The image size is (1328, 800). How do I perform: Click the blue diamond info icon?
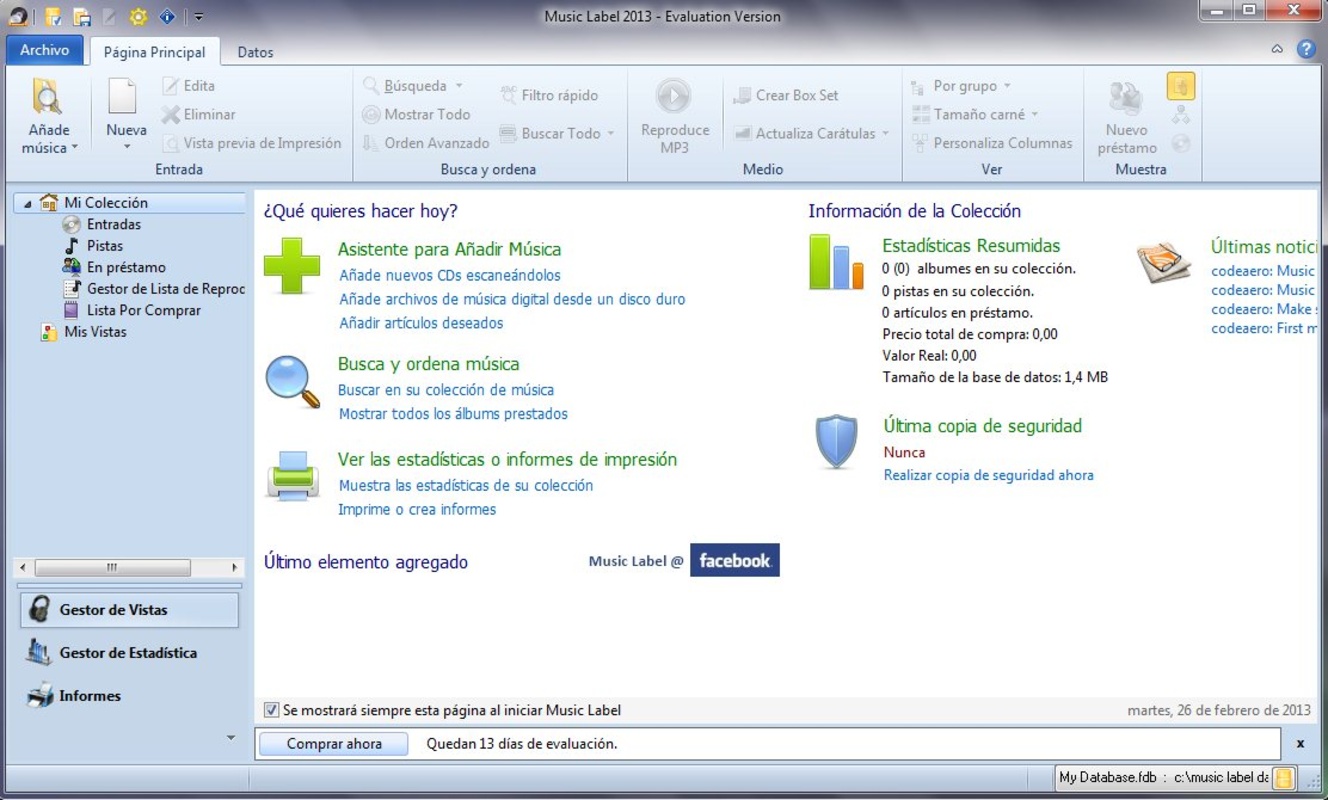click(167, 17)
